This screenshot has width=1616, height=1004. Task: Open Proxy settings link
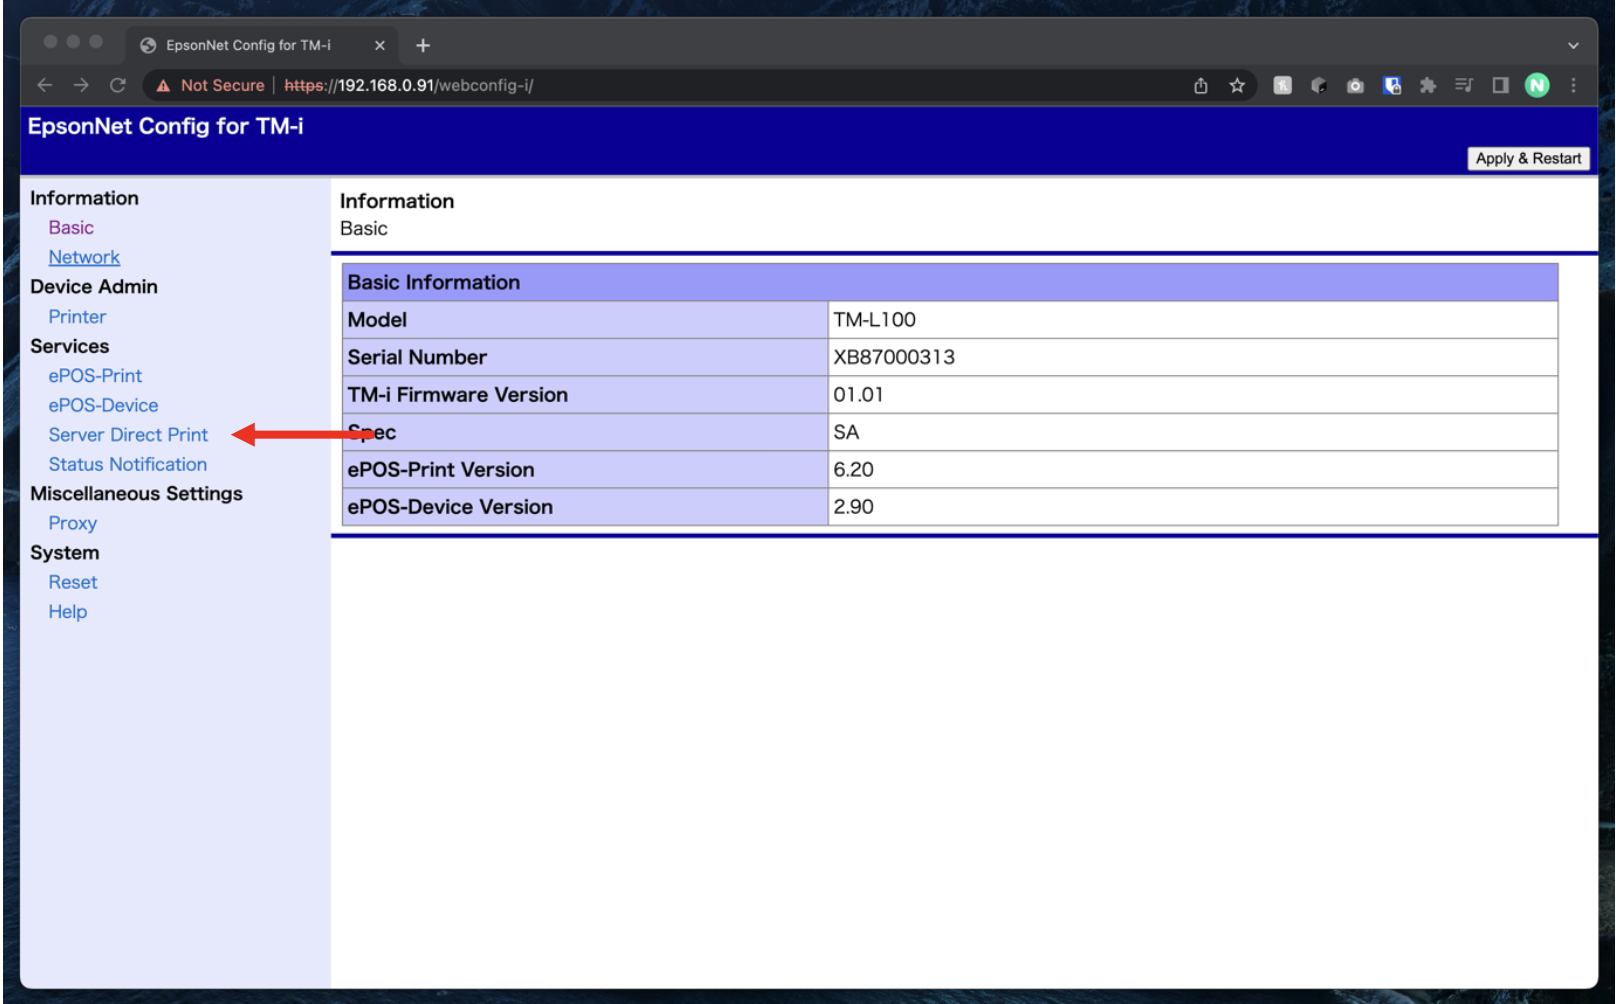(73, 524)
